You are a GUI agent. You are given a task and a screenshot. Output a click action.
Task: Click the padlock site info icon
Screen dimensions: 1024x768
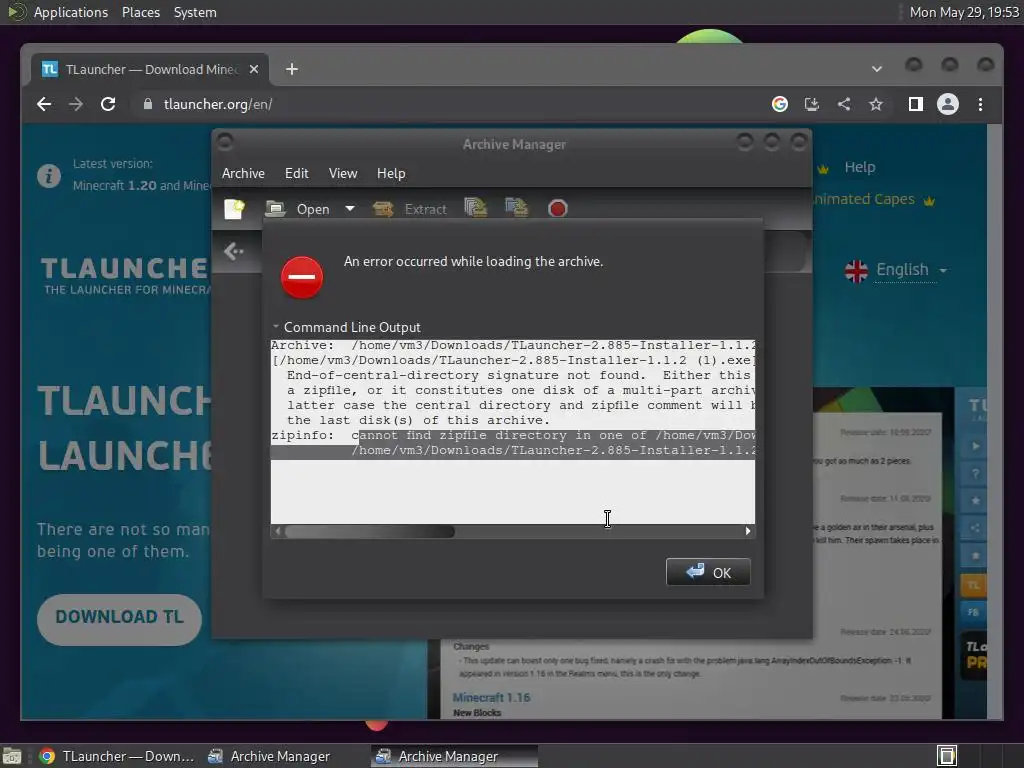coord(148,104)
